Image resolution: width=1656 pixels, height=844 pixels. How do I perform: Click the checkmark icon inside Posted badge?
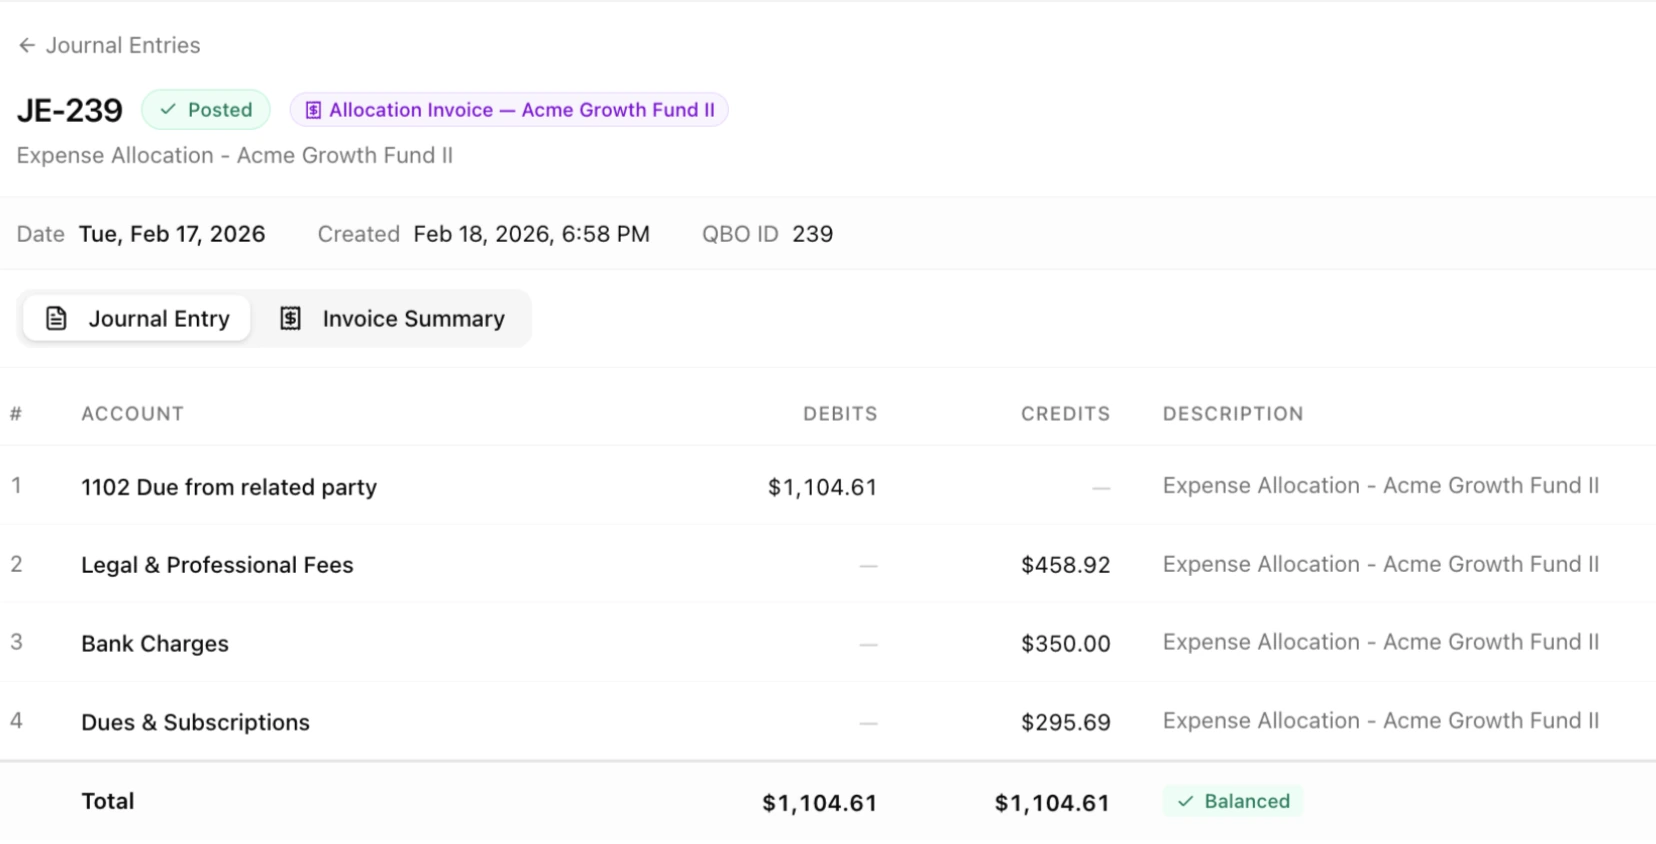pos(168,110)
